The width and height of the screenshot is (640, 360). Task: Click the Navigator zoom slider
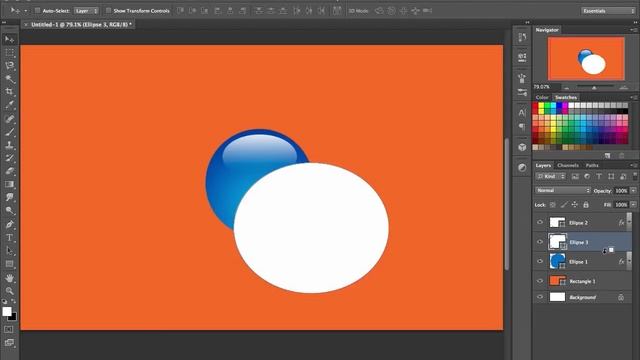tap(594, 87)
